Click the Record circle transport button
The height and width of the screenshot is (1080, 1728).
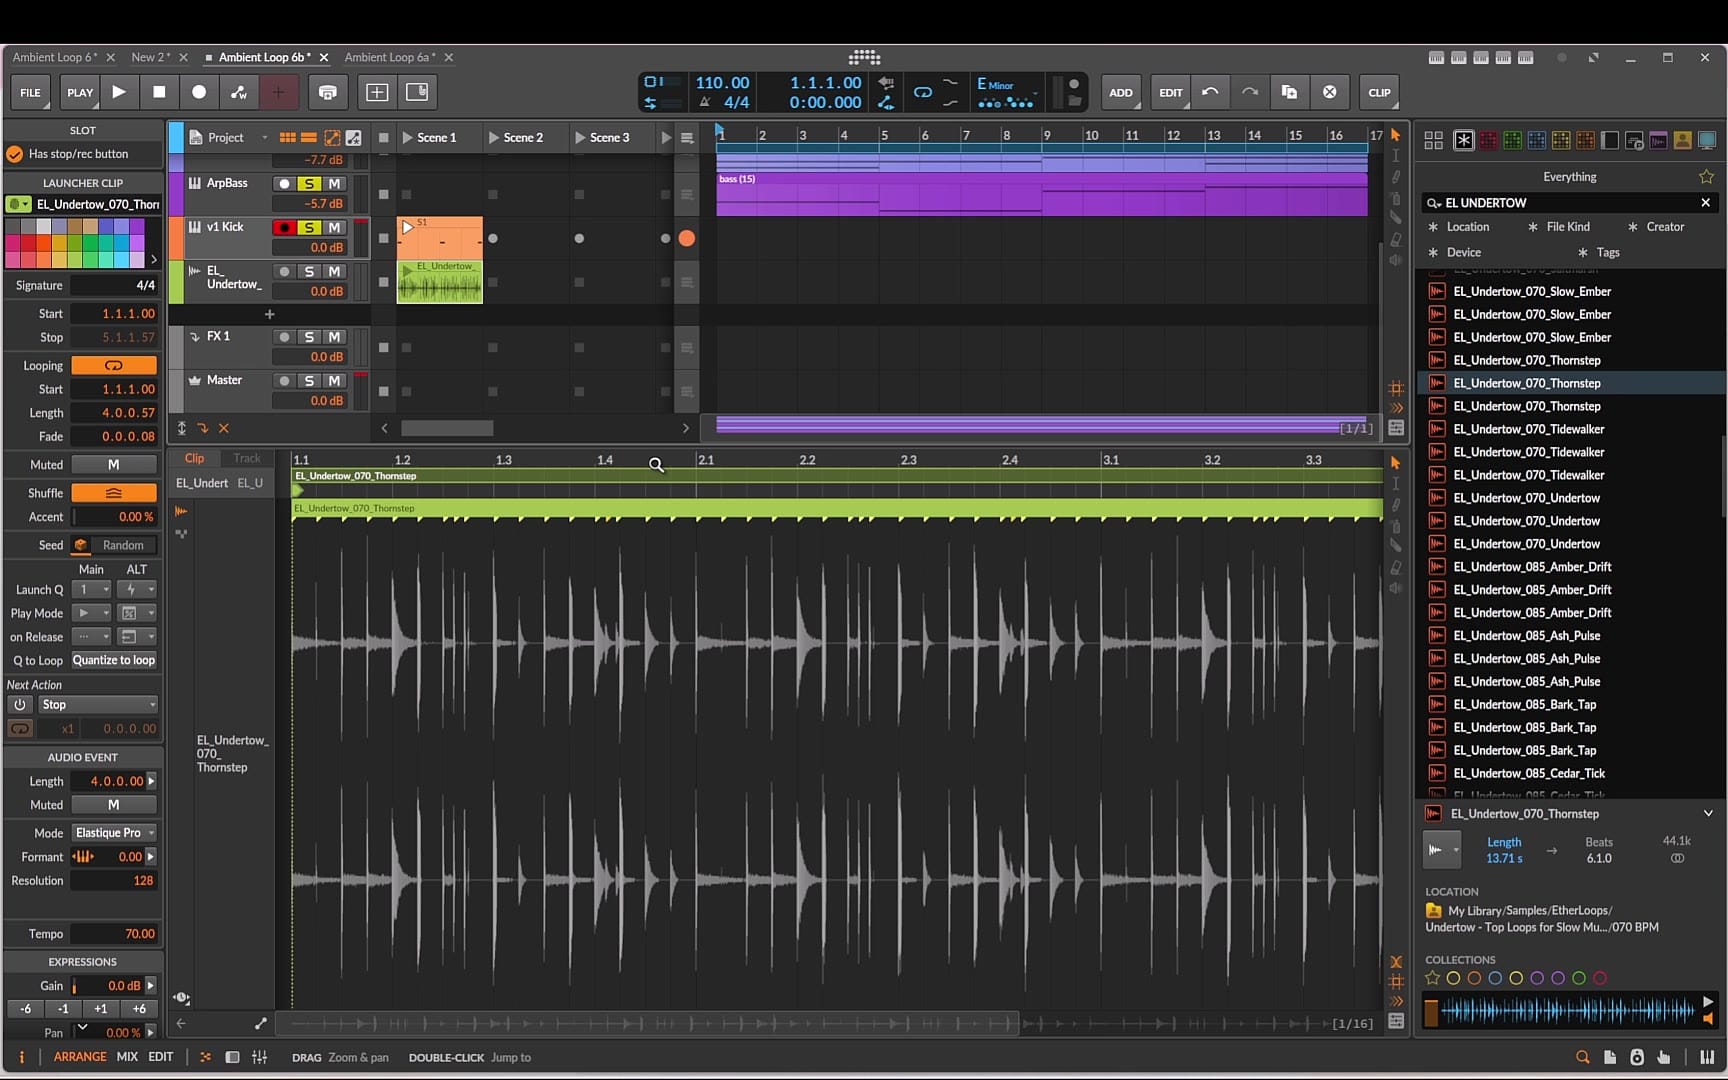pos(199,92)
